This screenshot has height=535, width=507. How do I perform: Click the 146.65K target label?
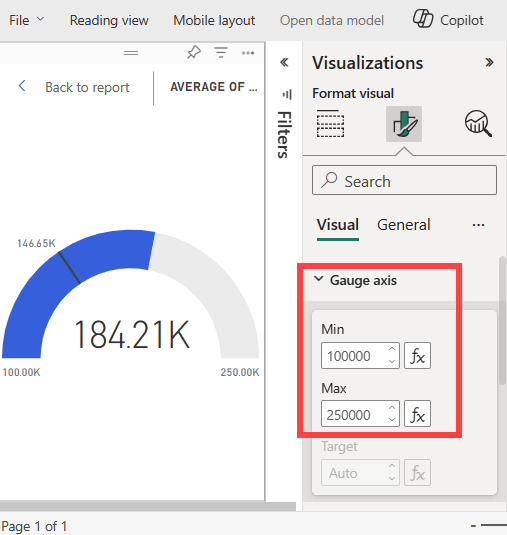pos(36,243)
